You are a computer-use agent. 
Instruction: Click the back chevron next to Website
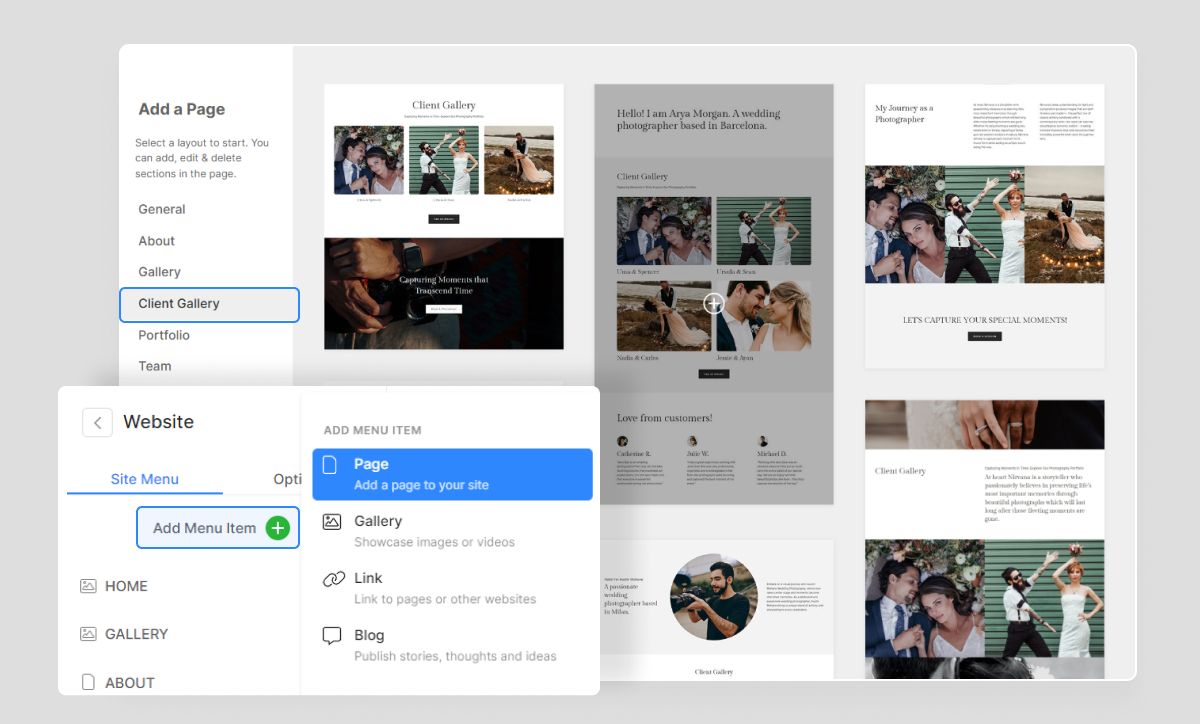point(97,422)
